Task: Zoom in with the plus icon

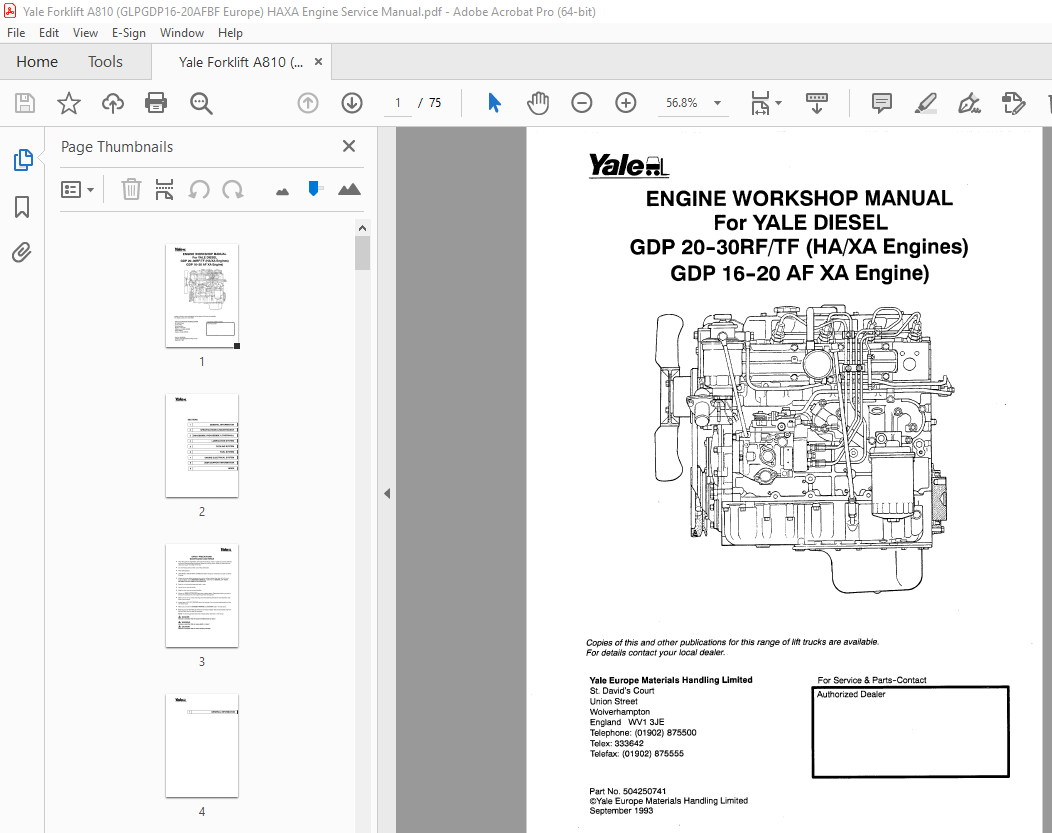Action: (625, 103)
